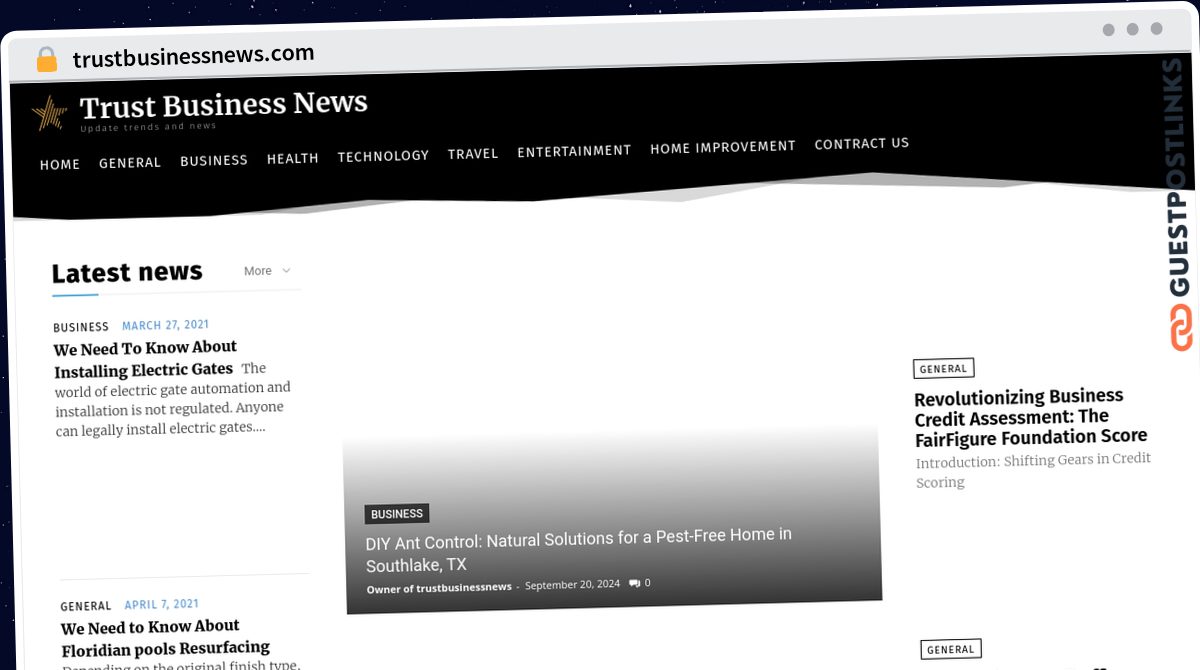Open the article We Need To Know About Installing Electric Gates
Viewport: 1200px width, 670px height.
click(x=146, y=358)
